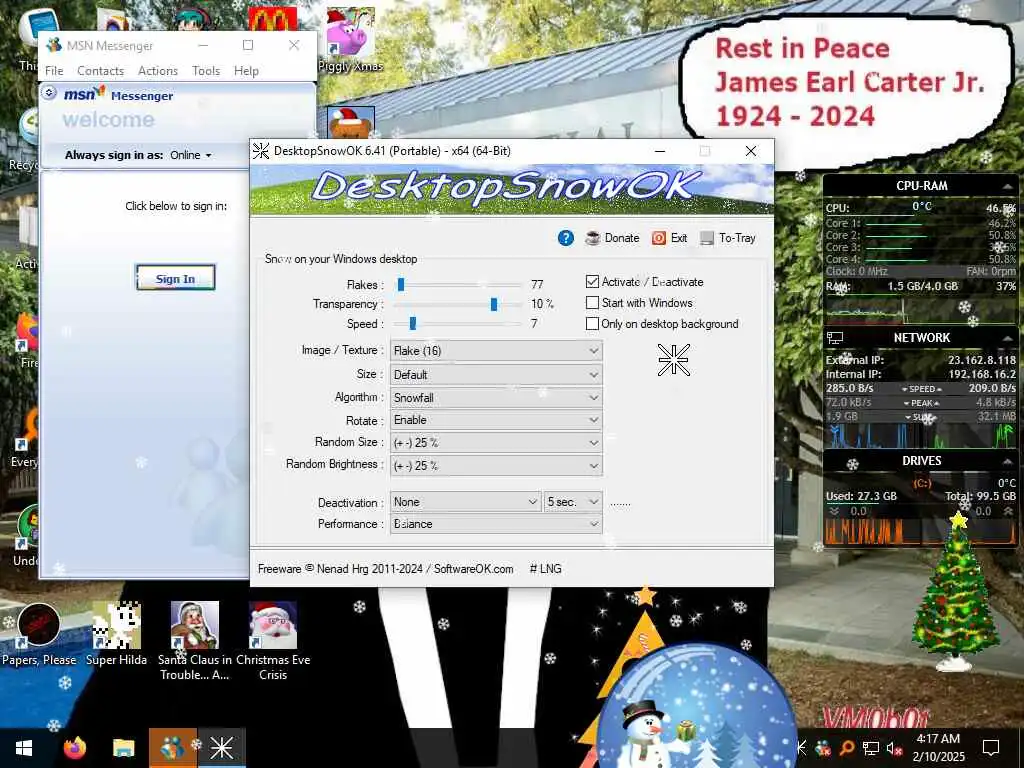Click the Internal IP value 192.168.16.2
The width and height of the screenshot is (1024, 768).
click(x=982, y=374)
